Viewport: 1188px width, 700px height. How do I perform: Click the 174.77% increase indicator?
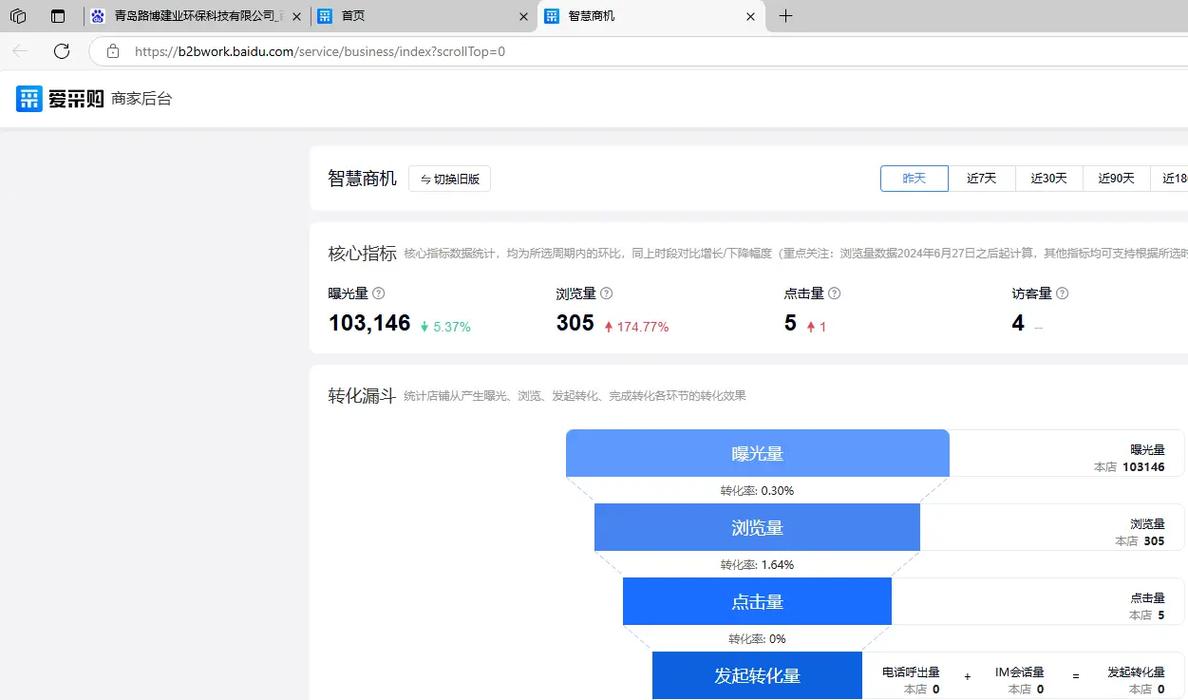pos(636,327)
